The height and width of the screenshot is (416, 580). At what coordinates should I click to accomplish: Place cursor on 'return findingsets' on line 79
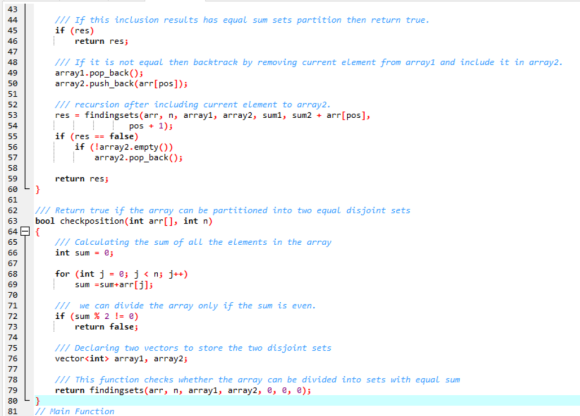pos(99,390)
